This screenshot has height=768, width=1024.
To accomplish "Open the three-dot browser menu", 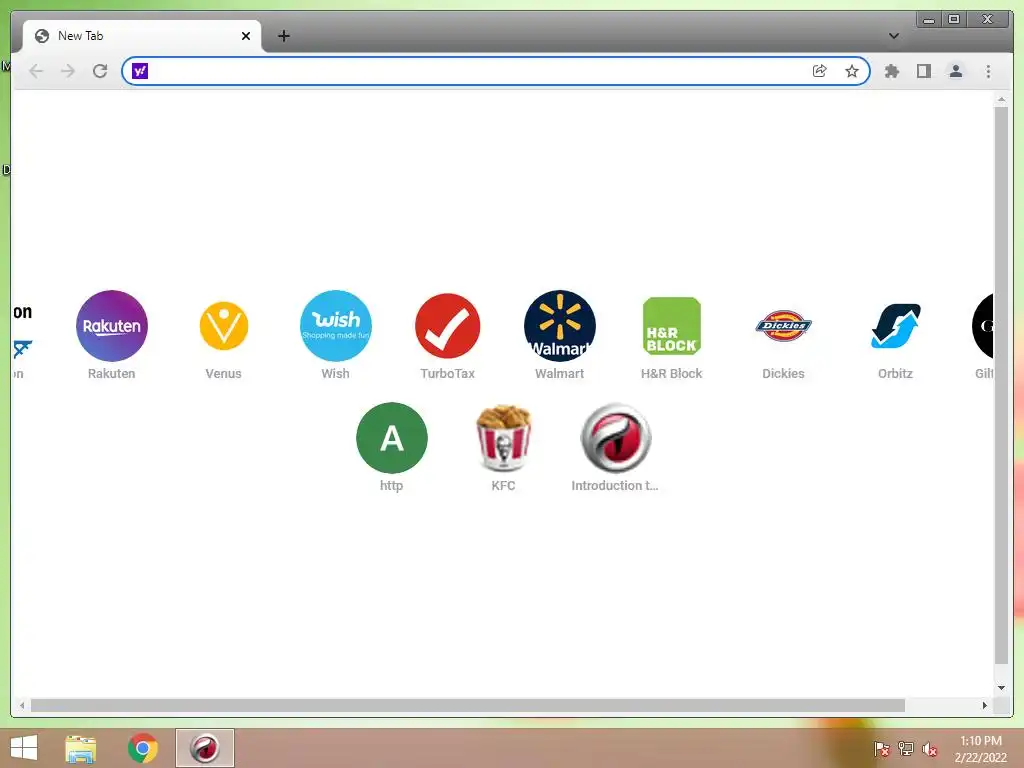I will pos(988,71).
